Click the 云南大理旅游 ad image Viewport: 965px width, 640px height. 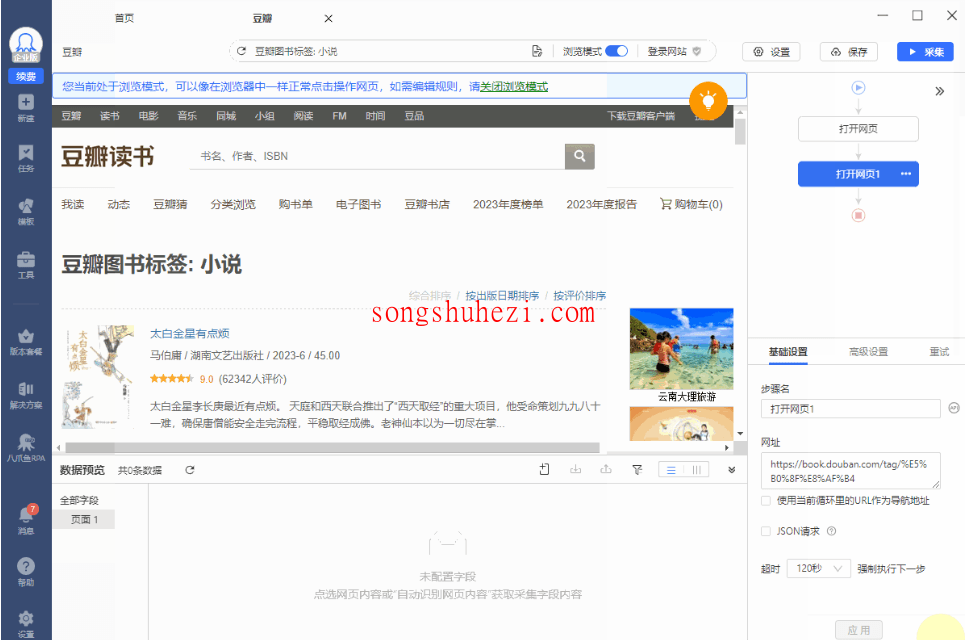pos(681,349)
